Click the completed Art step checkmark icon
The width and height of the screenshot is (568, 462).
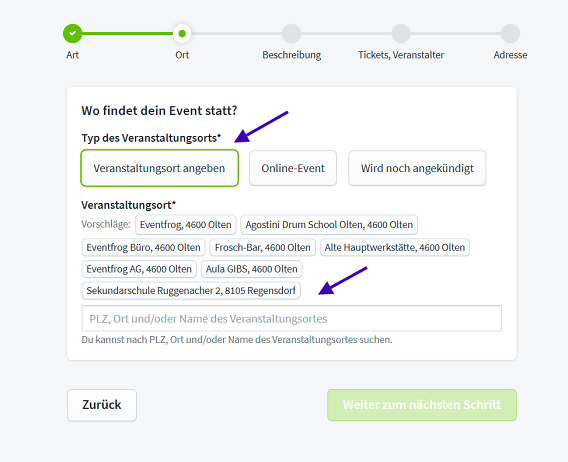tap(72, 33)
